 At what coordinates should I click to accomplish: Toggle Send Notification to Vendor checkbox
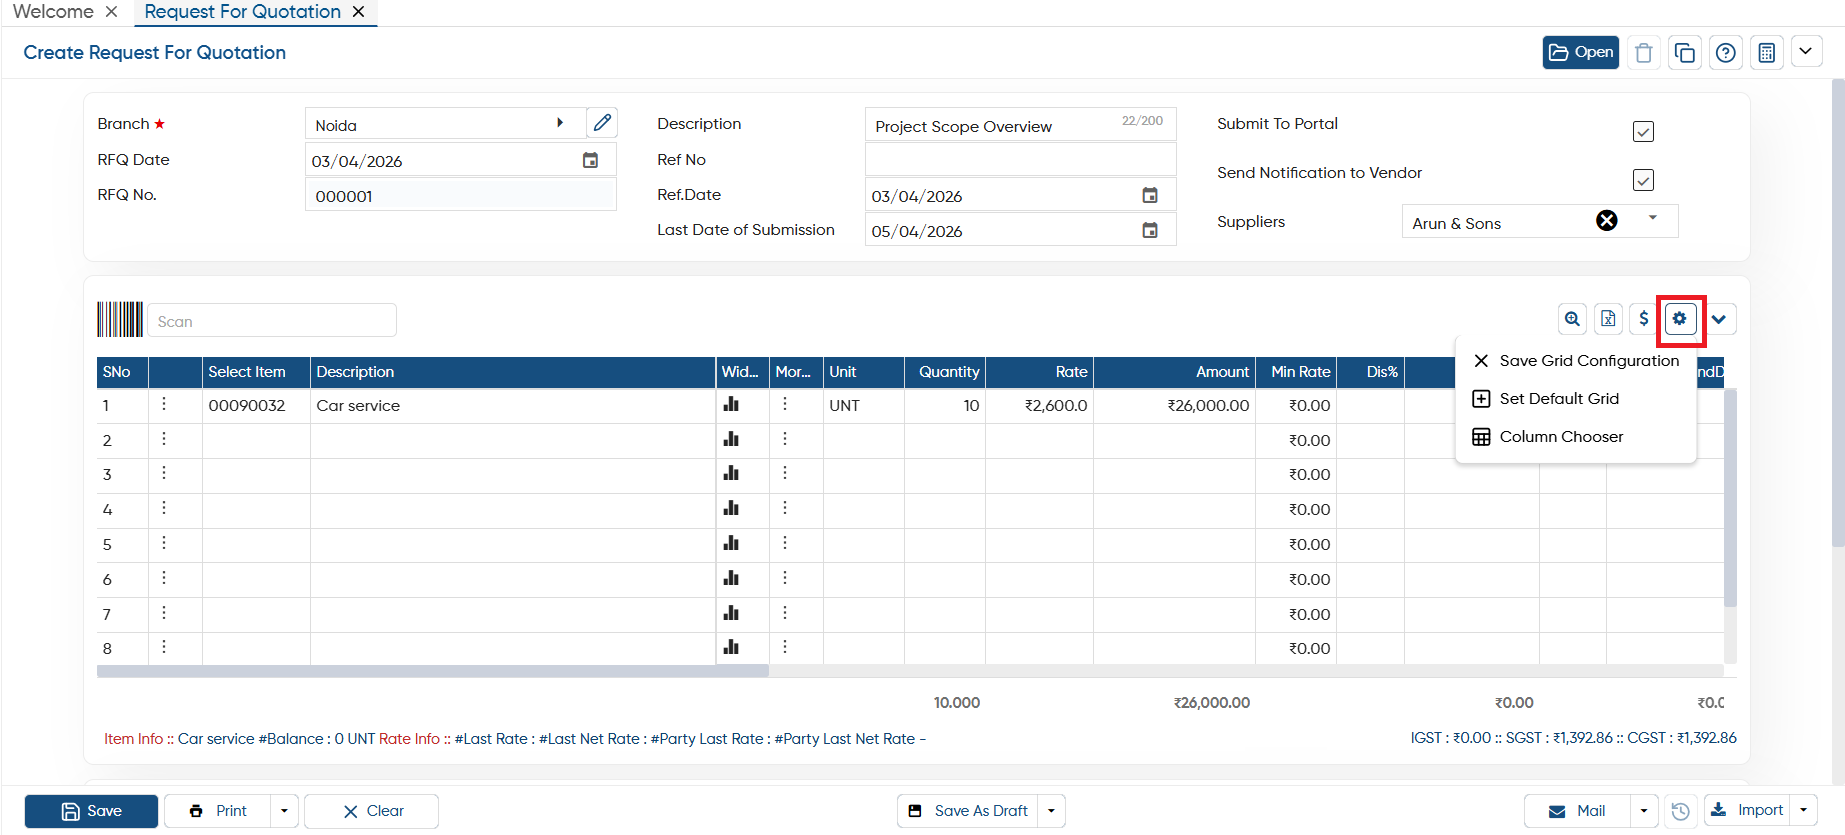pos(1643,180)
